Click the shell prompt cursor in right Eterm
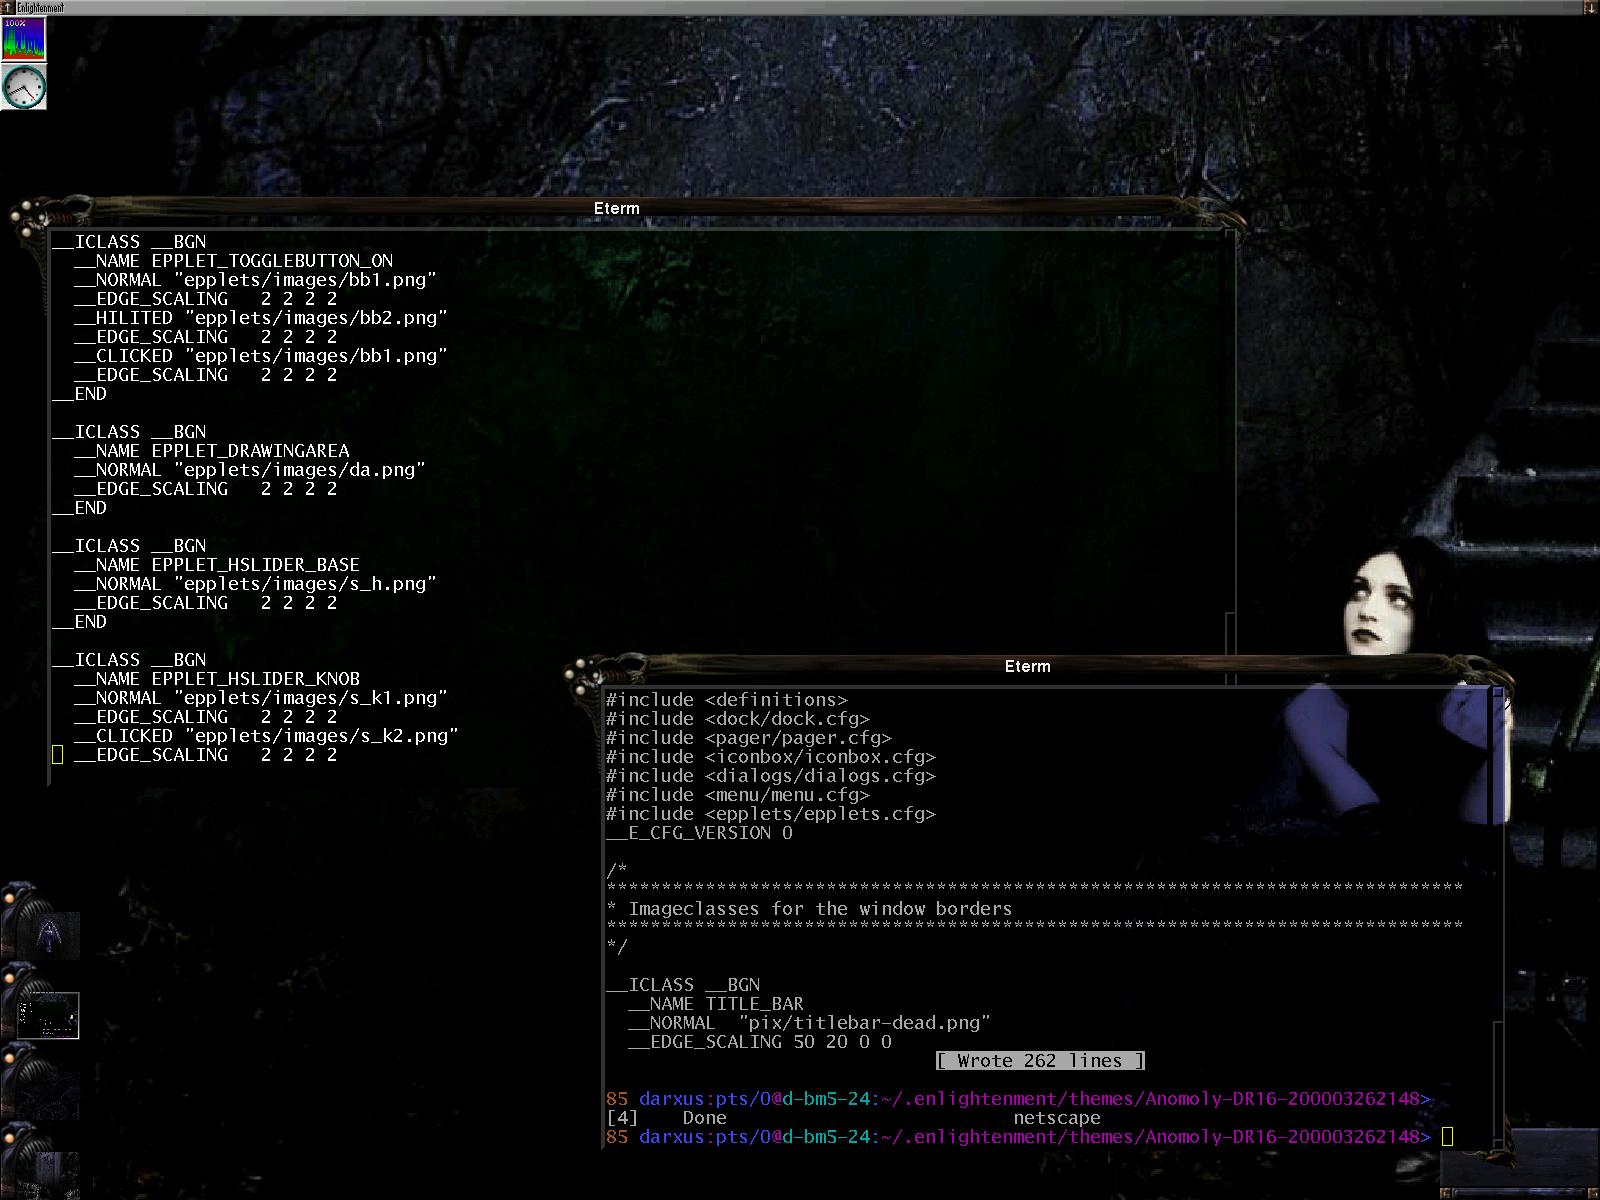The image size is (1600, 1200). 1447,1137
